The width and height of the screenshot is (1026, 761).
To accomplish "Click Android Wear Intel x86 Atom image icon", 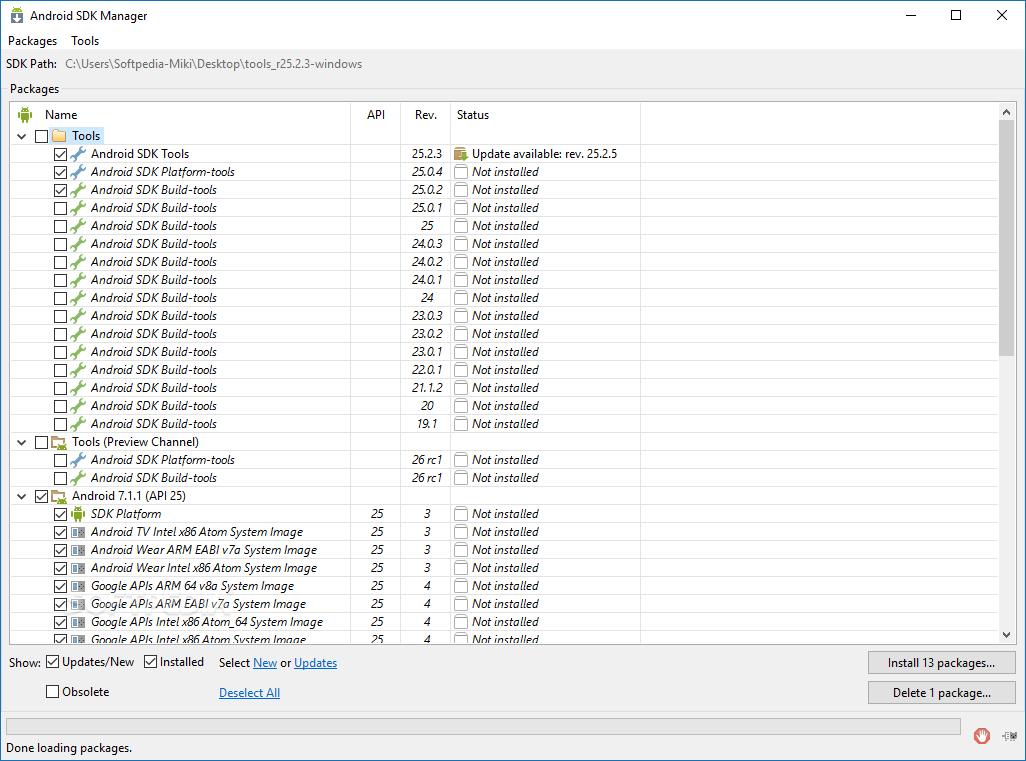I will click(x=78, y=568).
